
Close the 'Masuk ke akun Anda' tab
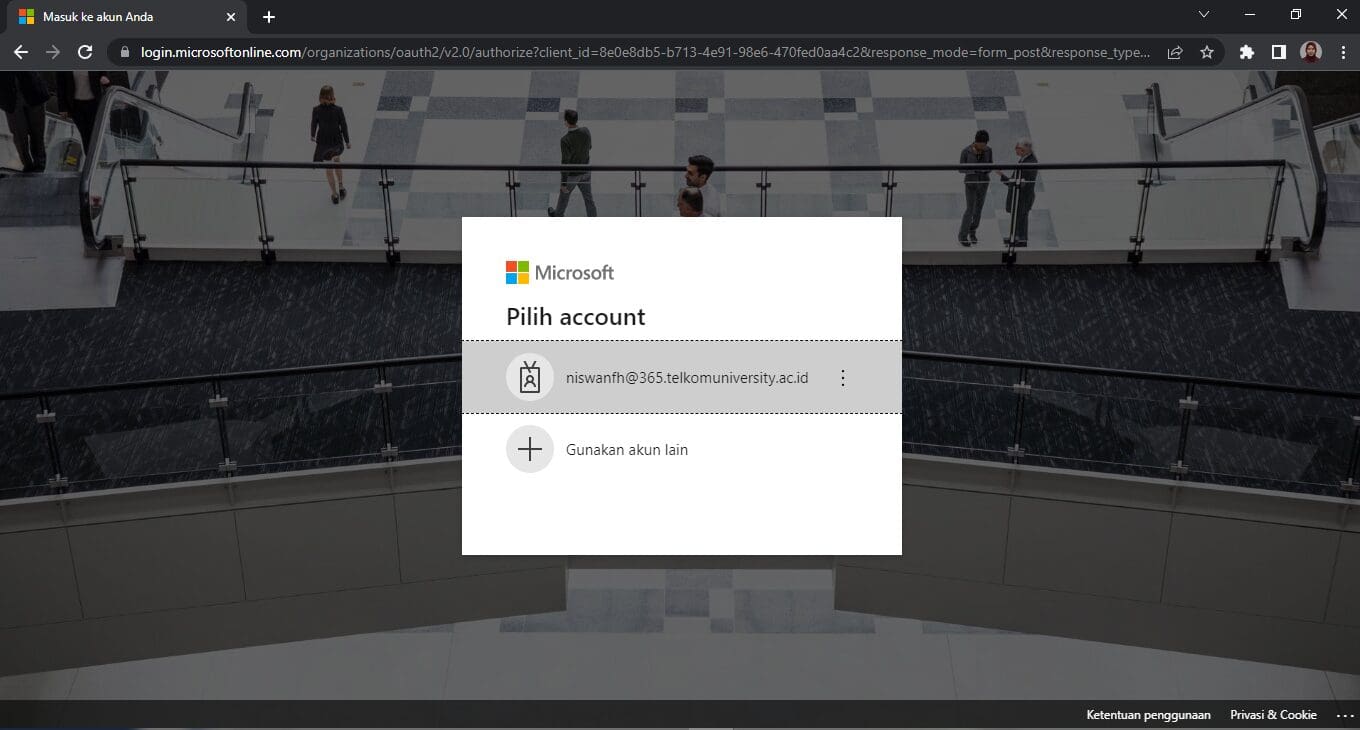231,17
